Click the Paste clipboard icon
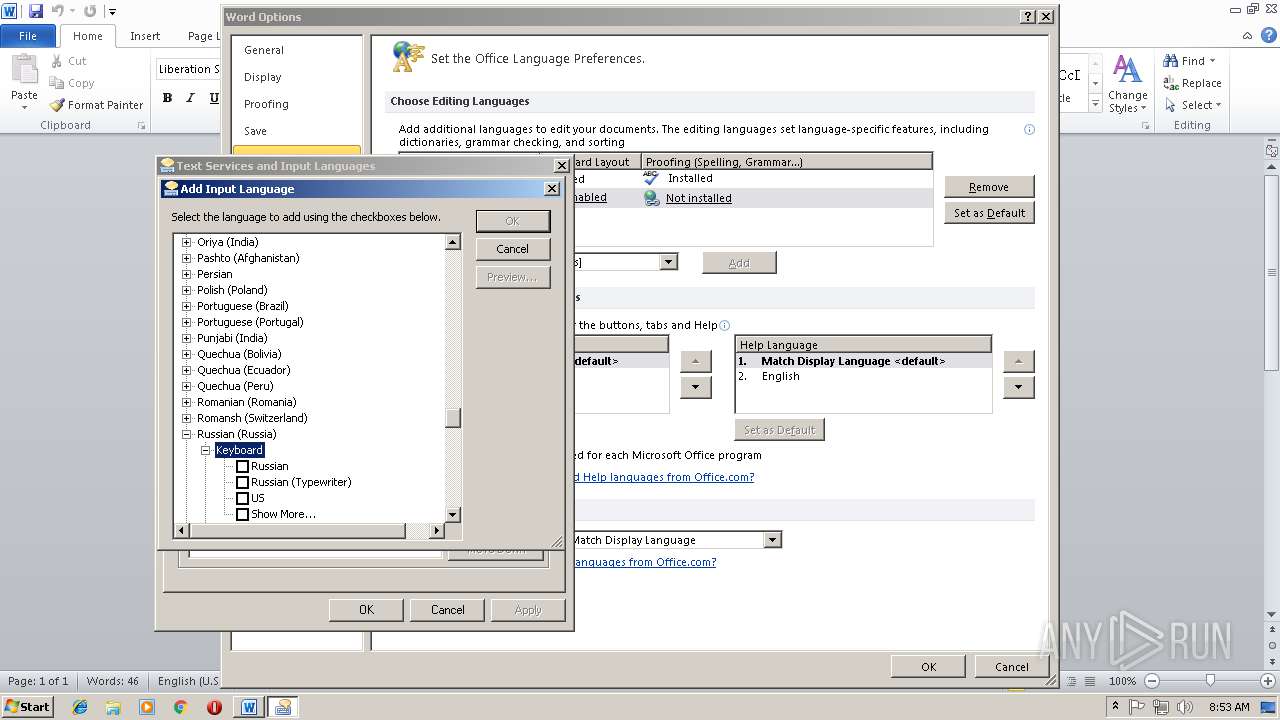Viewport: 1280px width, 720px height. tap(24, 70)
